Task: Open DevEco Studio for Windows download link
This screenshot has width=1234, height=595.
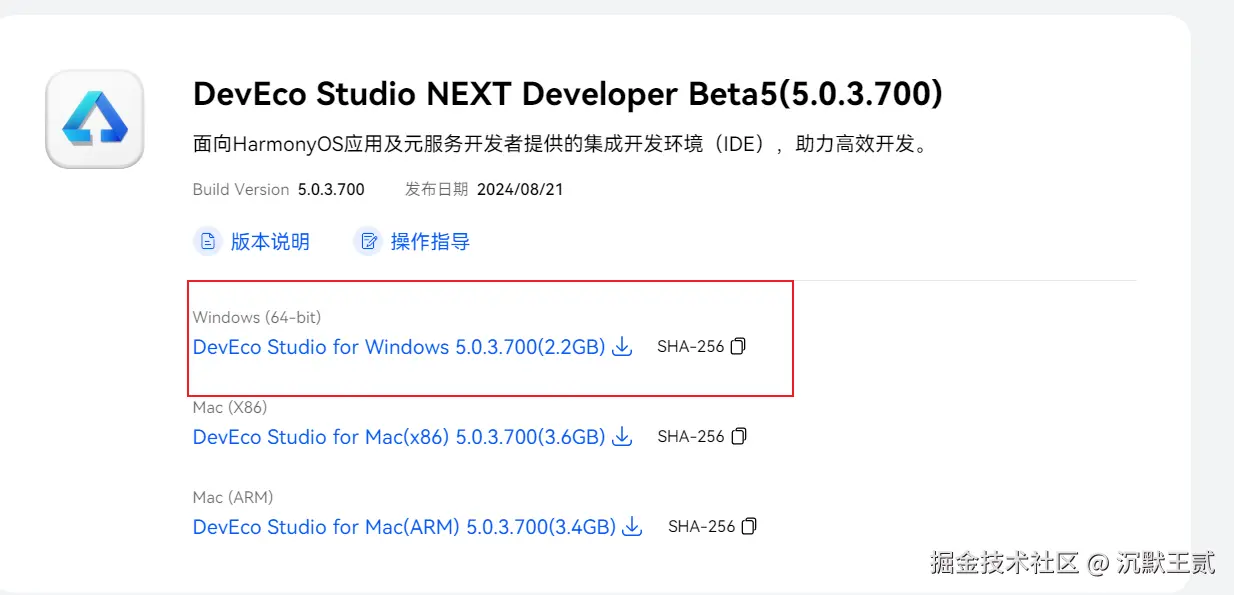Action: [x=399, y=347]
